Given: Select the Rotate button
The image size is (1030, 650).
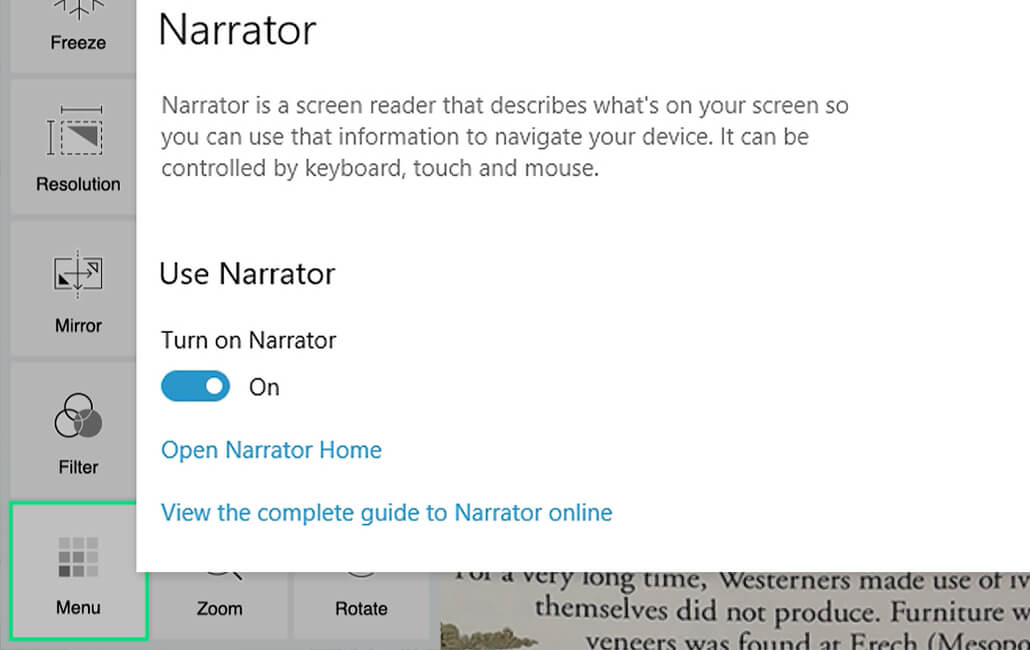Looking at the screenshot, I should pos(361,601).
